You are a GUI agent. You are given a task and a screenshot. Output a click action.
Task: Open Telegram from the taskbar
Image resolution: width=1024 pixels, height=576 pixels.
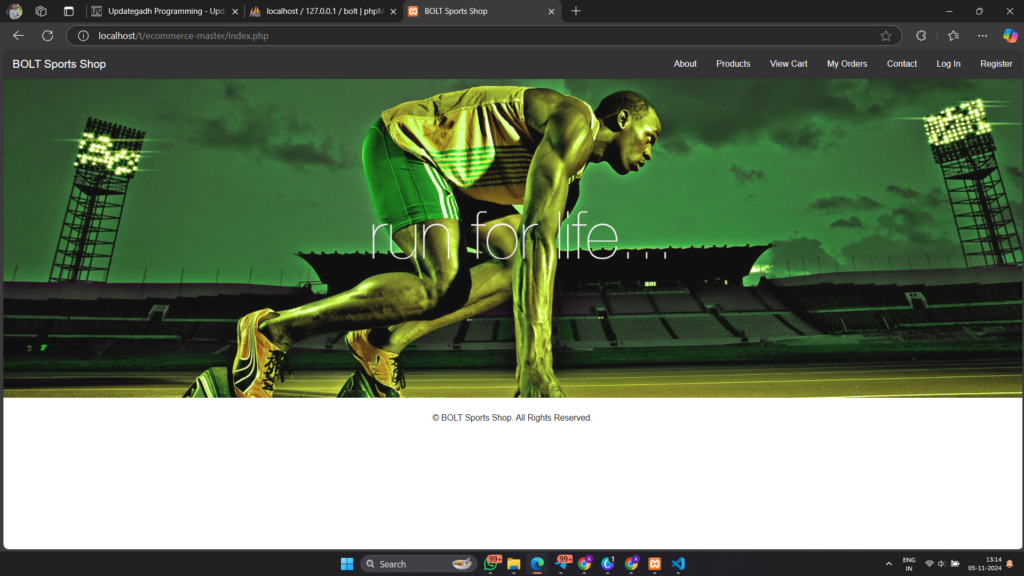pos(562,564)
